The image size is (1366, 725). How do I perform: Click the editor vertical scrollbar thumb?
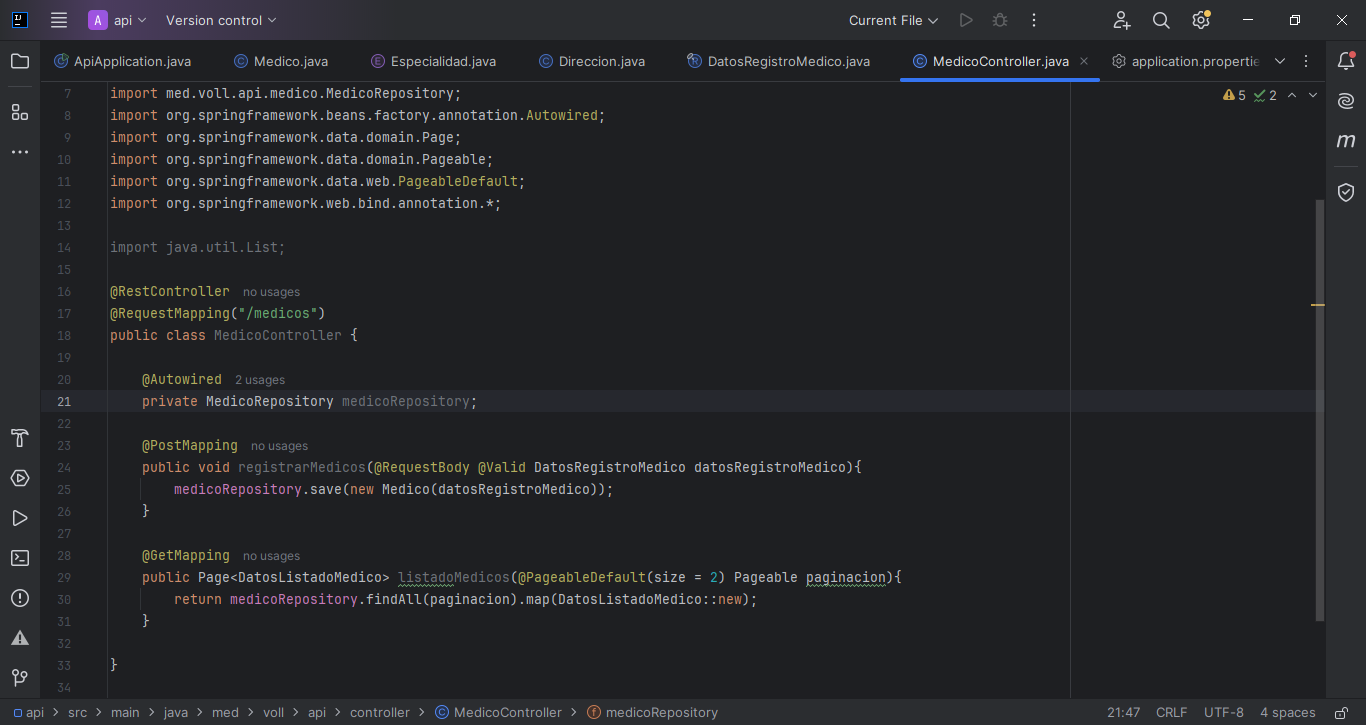coord(1320,410)
